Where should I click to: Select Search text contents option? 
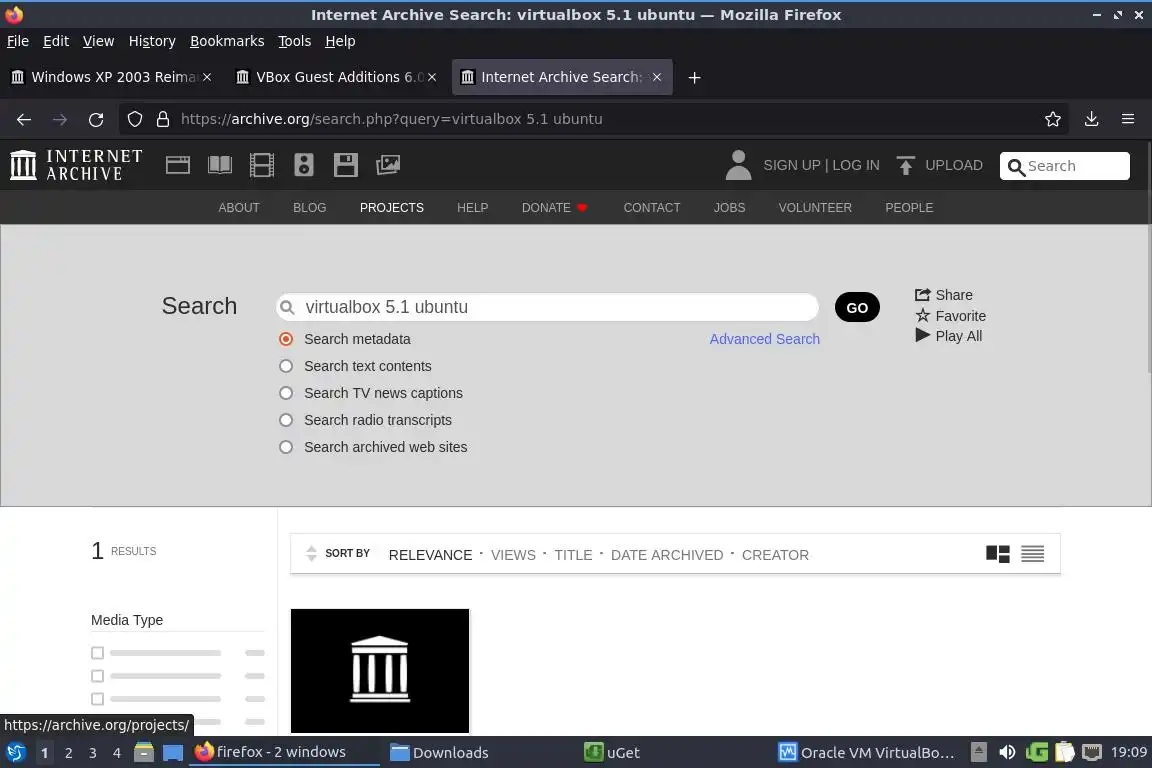coord(286,366)
